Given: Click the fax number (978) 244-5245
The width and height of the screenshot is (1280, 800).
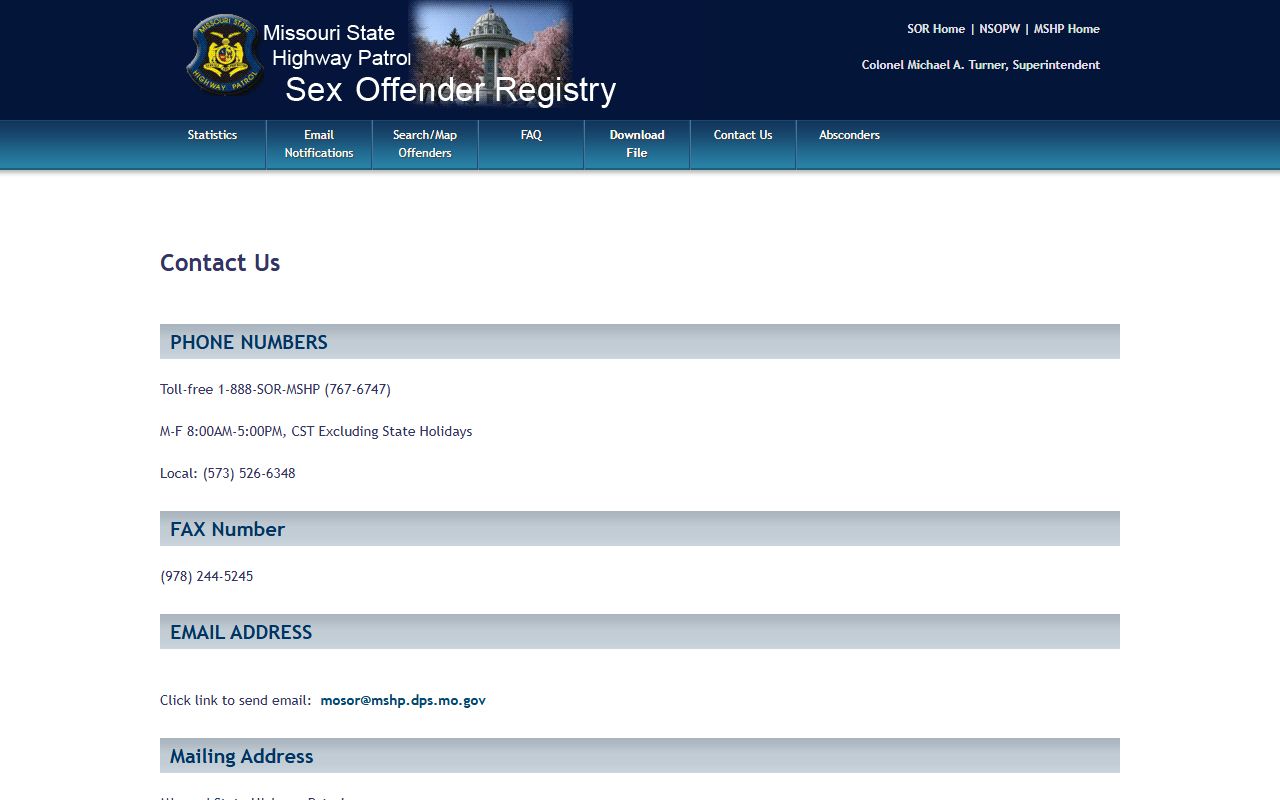Looking at the screenshot, I should click(x=207, y=576).
